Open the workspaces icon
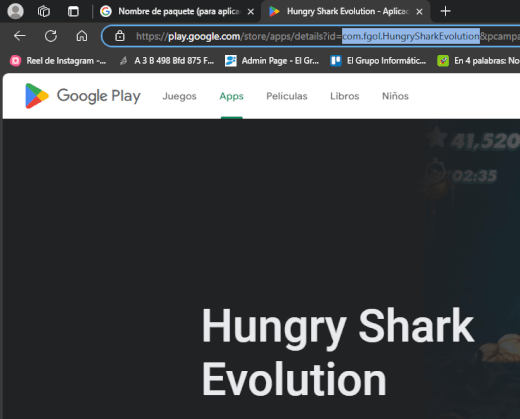 pyautogui.click(x=44, y=11)
